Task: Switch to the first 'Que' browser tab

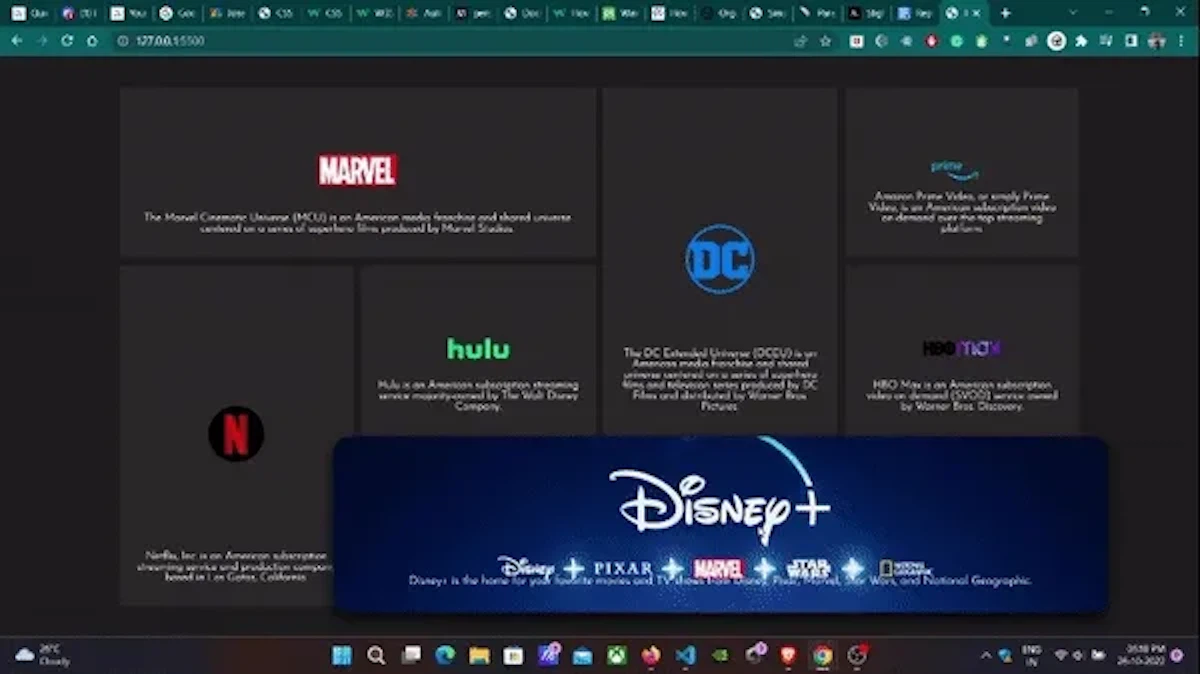Action: [x=30, y=13]
